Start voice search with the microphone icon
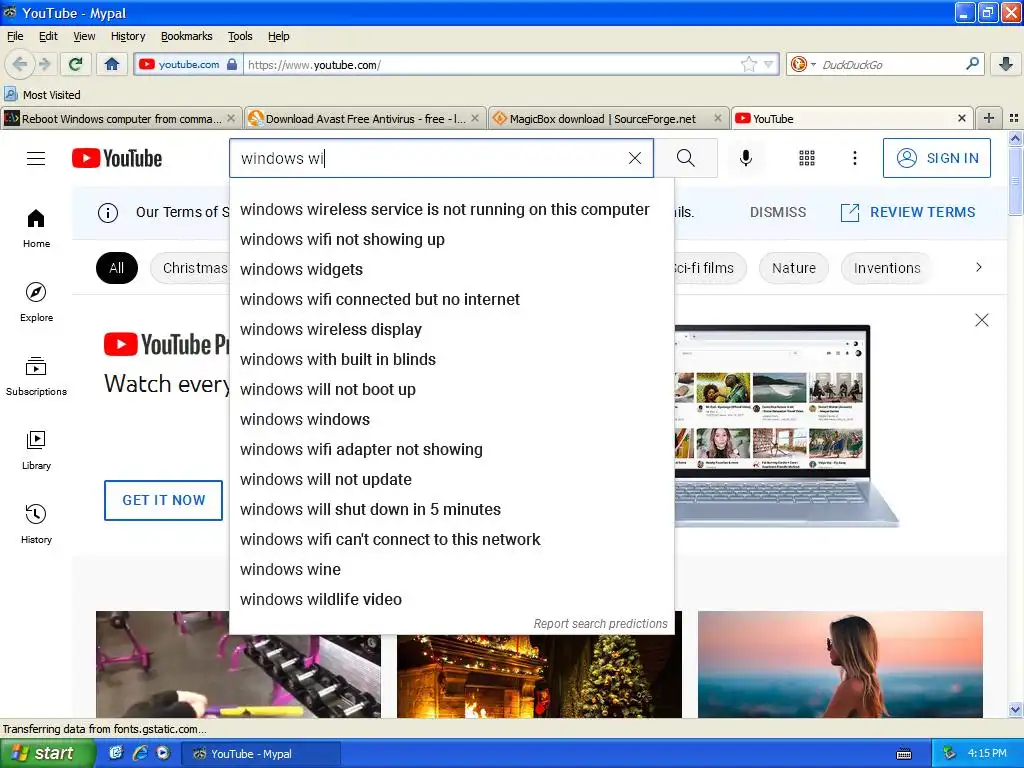 click(746, 158)
